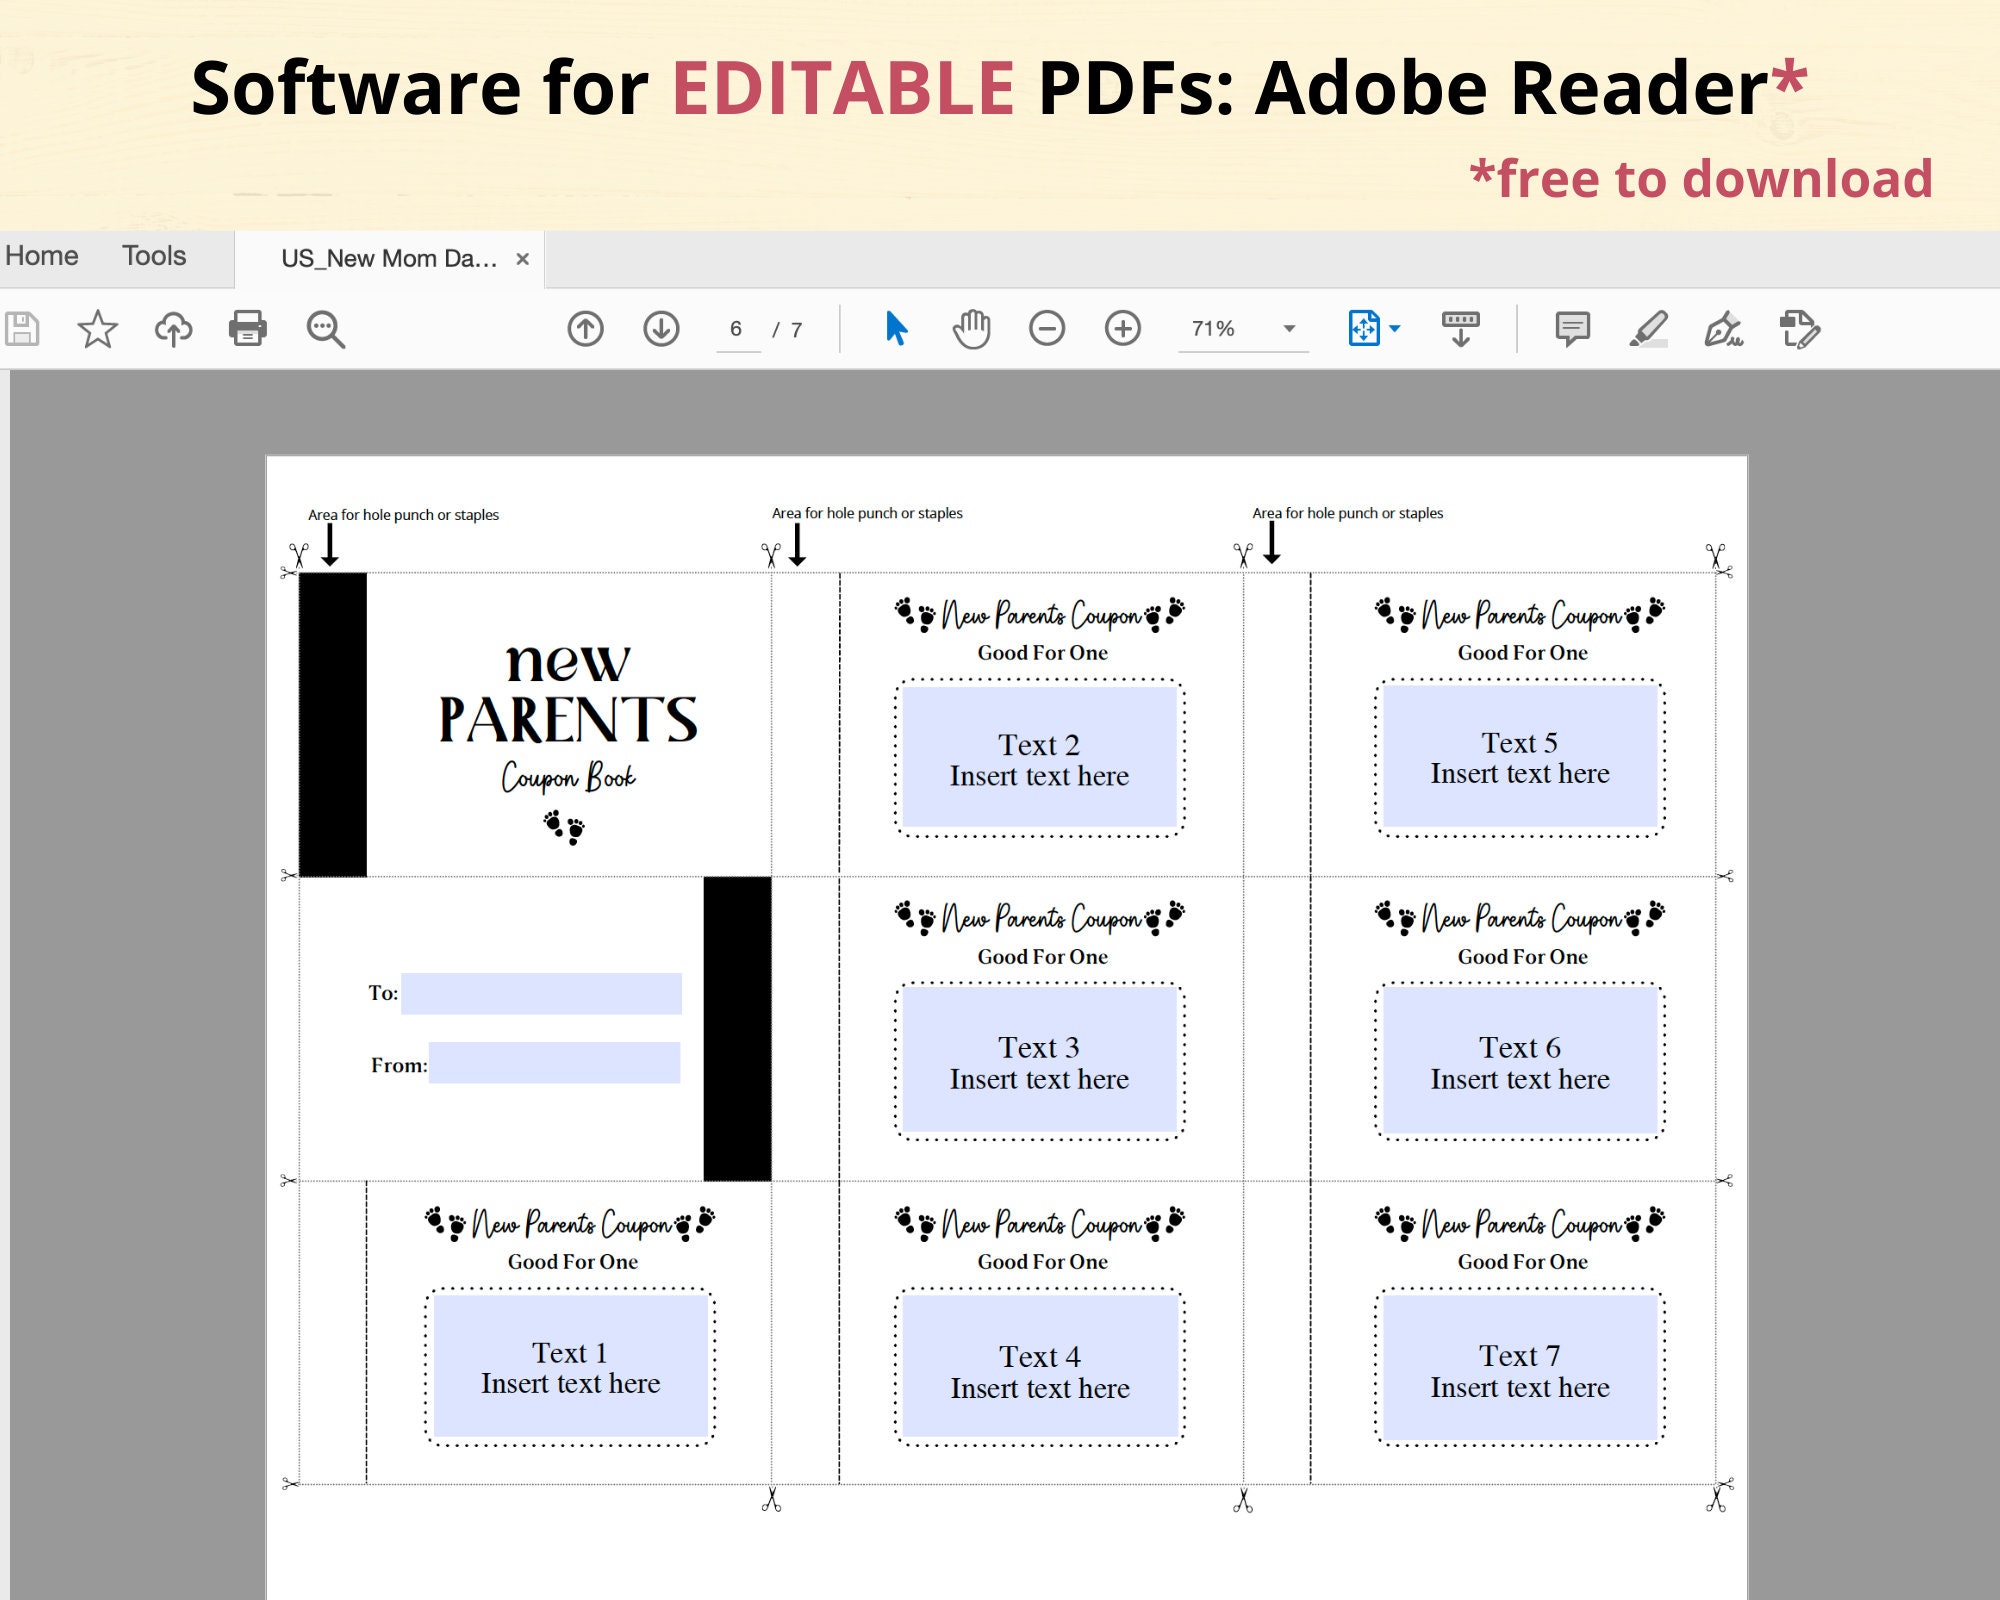Go to the next page arrow
Screen dimensions: 2000x1600
661,328
